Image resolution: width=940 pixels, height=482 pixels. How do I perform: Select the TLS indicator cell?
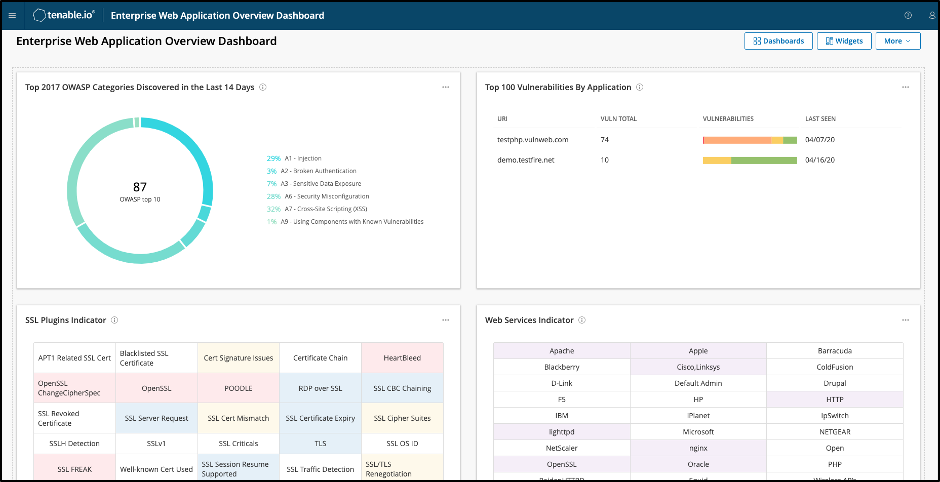321,444
